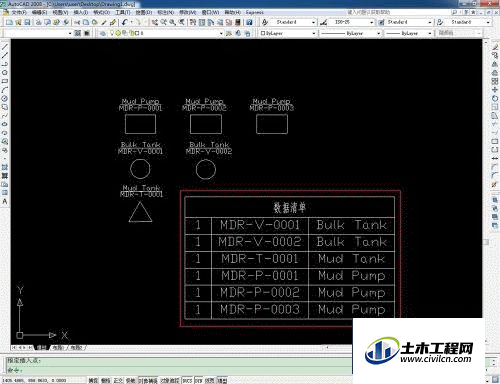The width and height of the screenshot is (500, 384).
Task: Select the Rotate tool in modify toolbar
Action: pyautogui.click(x=495, y=98)
